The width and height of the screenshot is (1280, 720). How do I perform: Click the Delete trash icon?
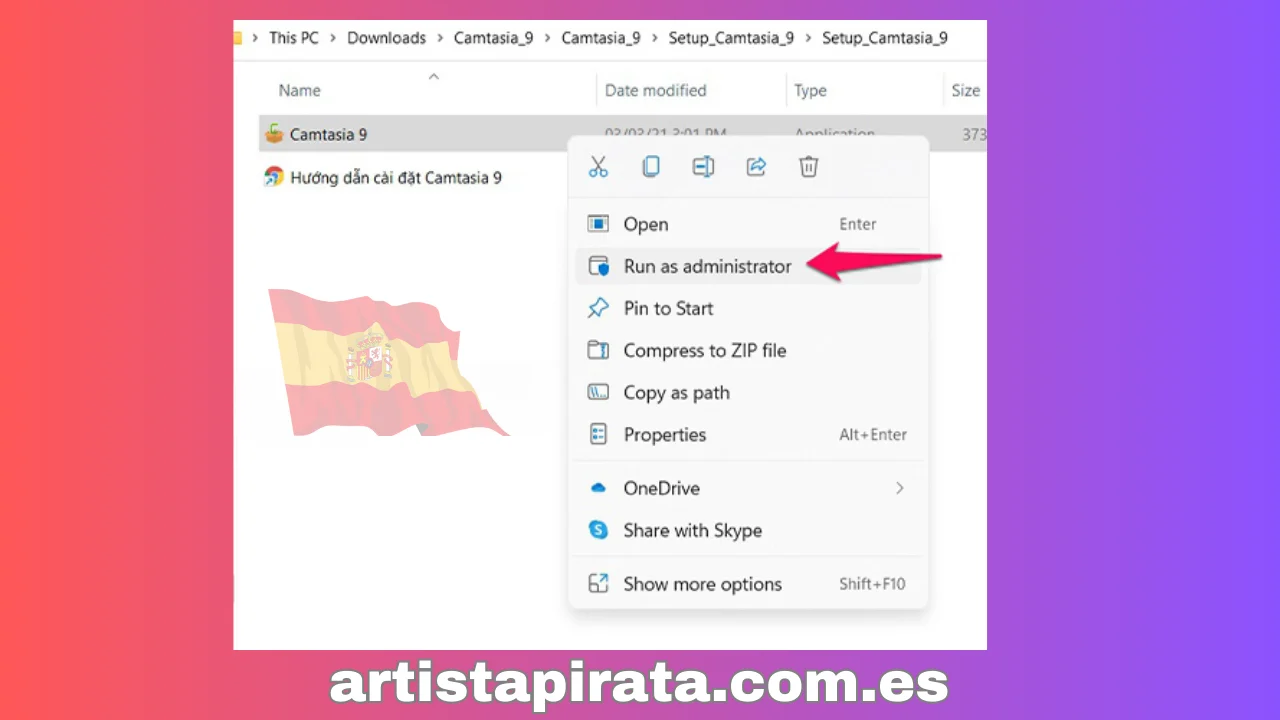tap(809, 167)
